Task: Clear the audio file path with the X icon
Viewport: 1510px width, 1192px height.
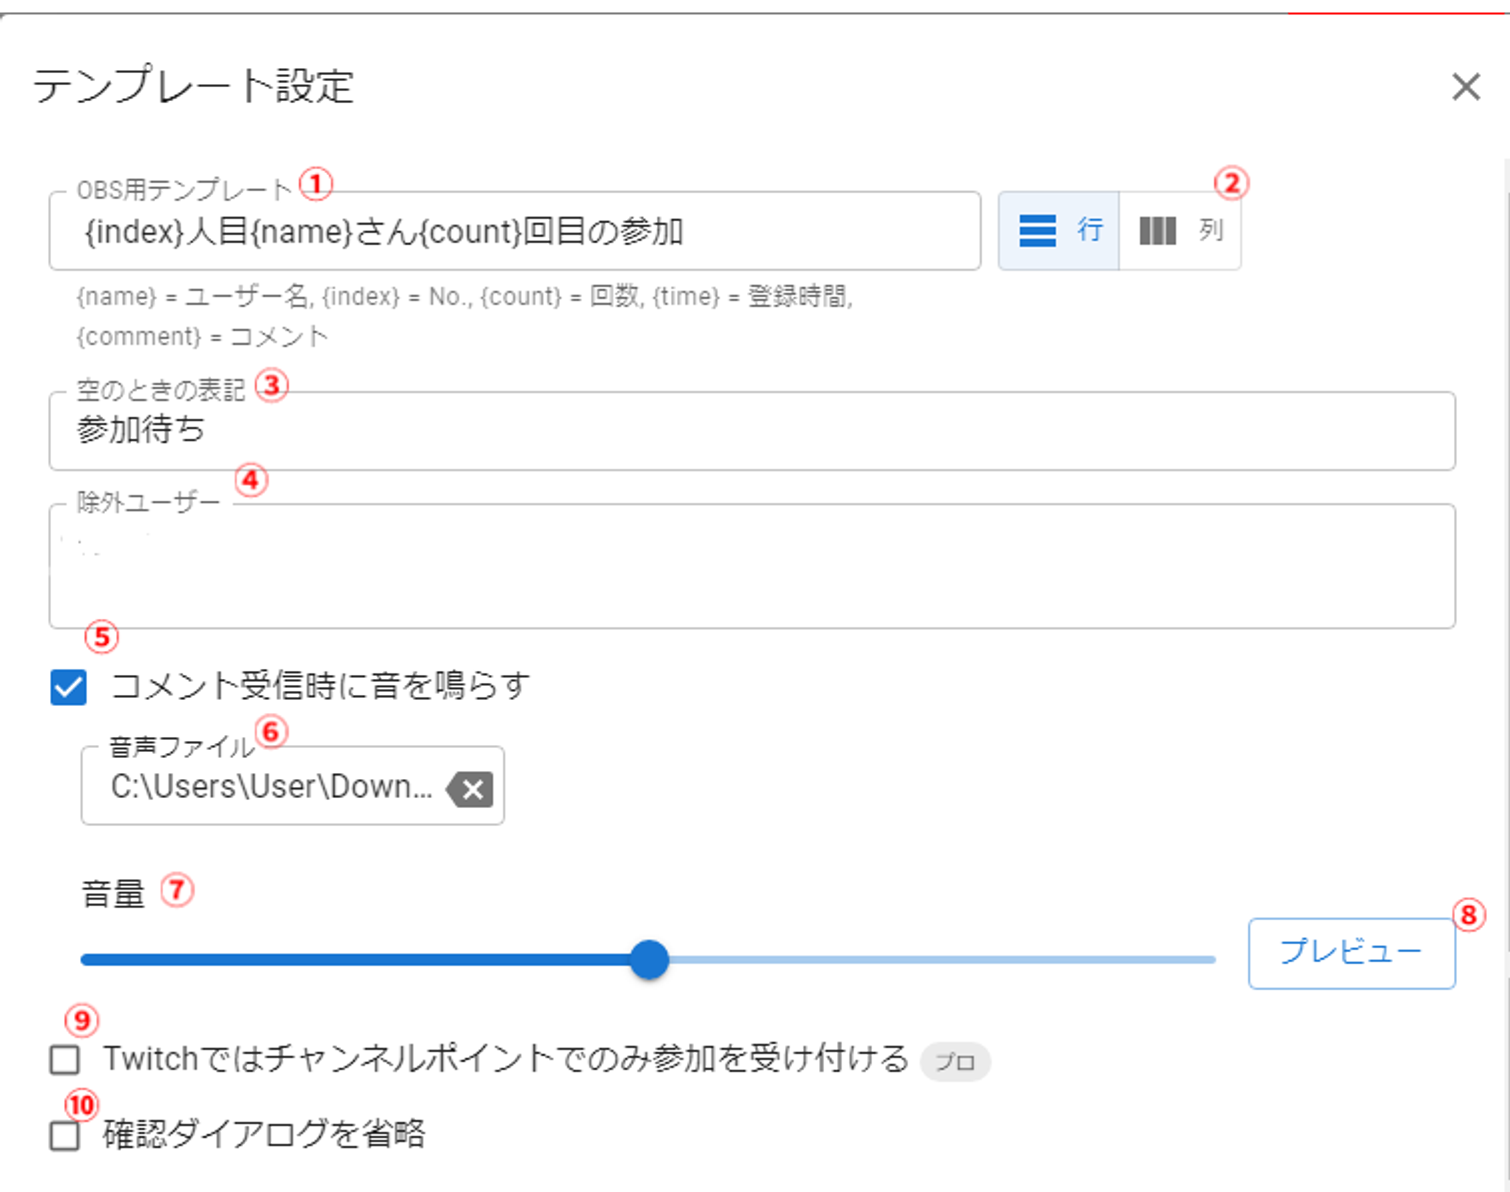Action: 470,789
